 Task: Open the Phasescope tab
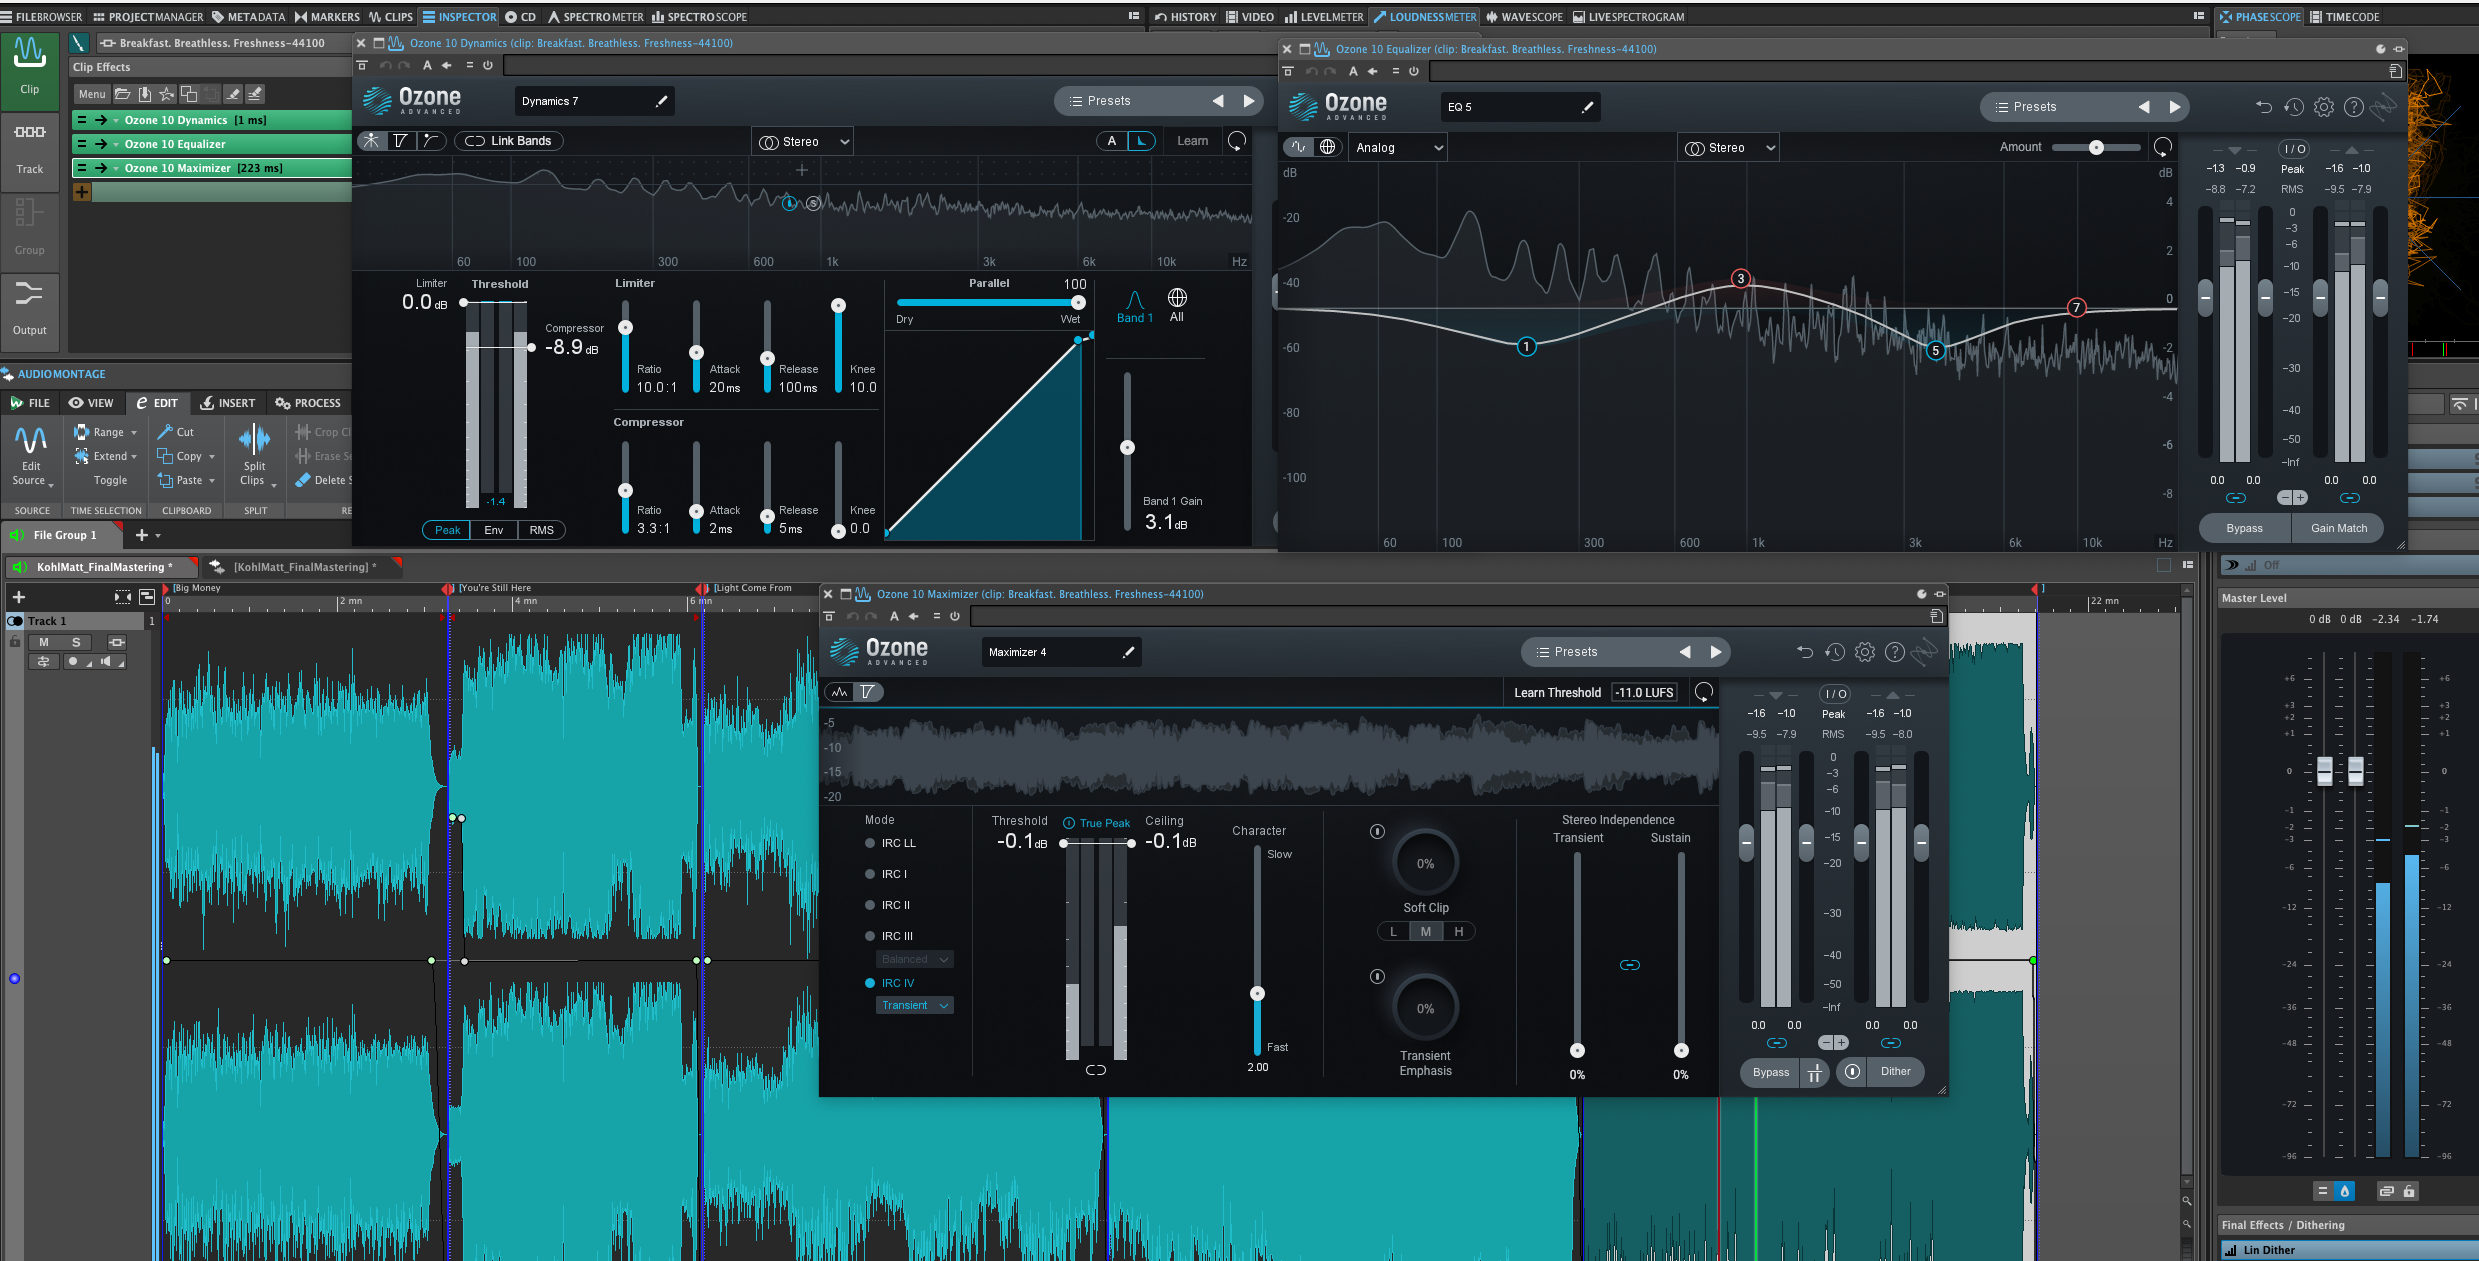tap(2259, 16)
